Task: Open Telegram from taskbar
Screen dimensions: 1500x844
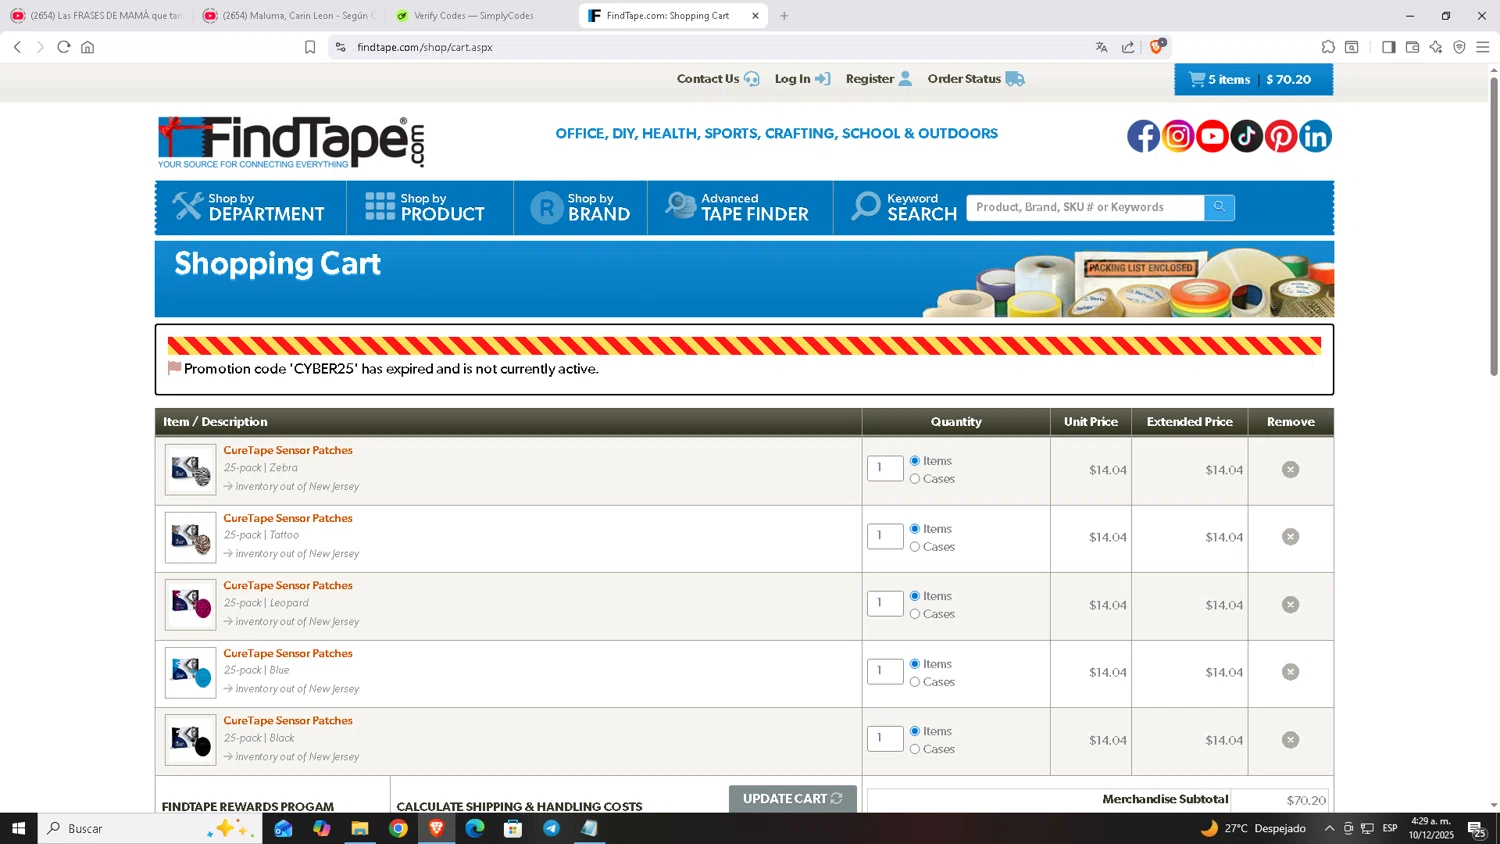Action: [551, 828]
